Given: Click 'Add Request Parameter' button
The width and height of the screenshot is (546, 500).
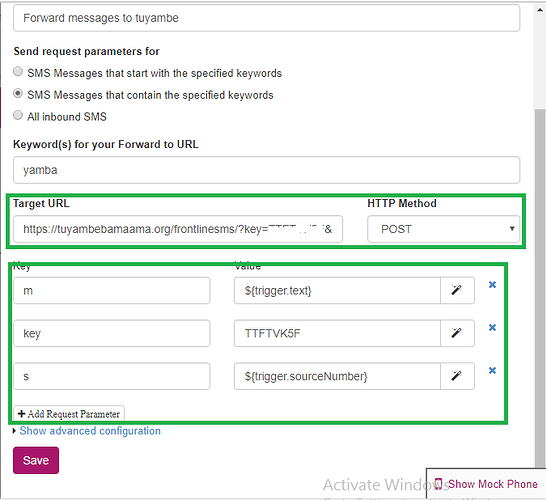Looking at the screenshot, I should click(x=69, y=414).
